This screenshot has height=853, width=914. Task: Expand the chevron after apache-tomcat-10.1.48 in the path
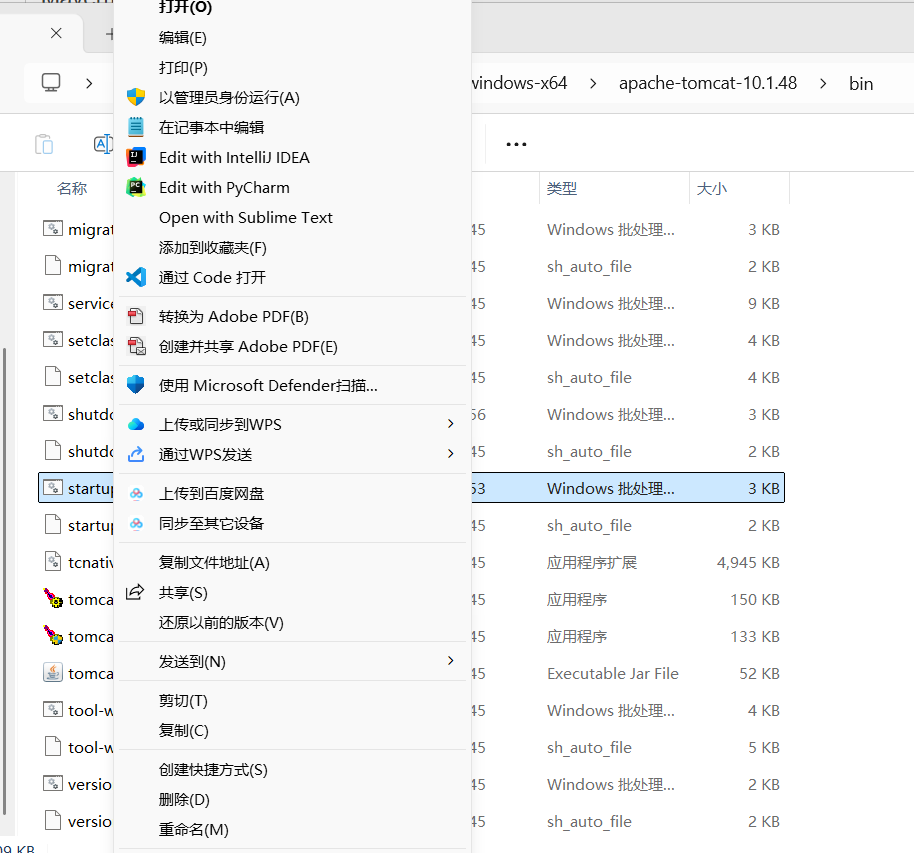(823, 83)
